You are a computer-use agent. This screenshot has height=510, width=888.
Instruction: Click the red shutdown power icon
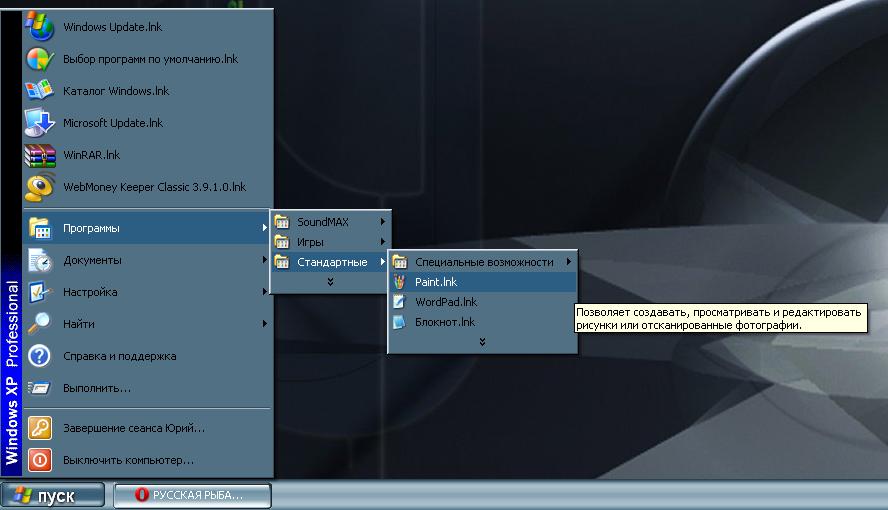pyautogui.click(x=40, y=460)
